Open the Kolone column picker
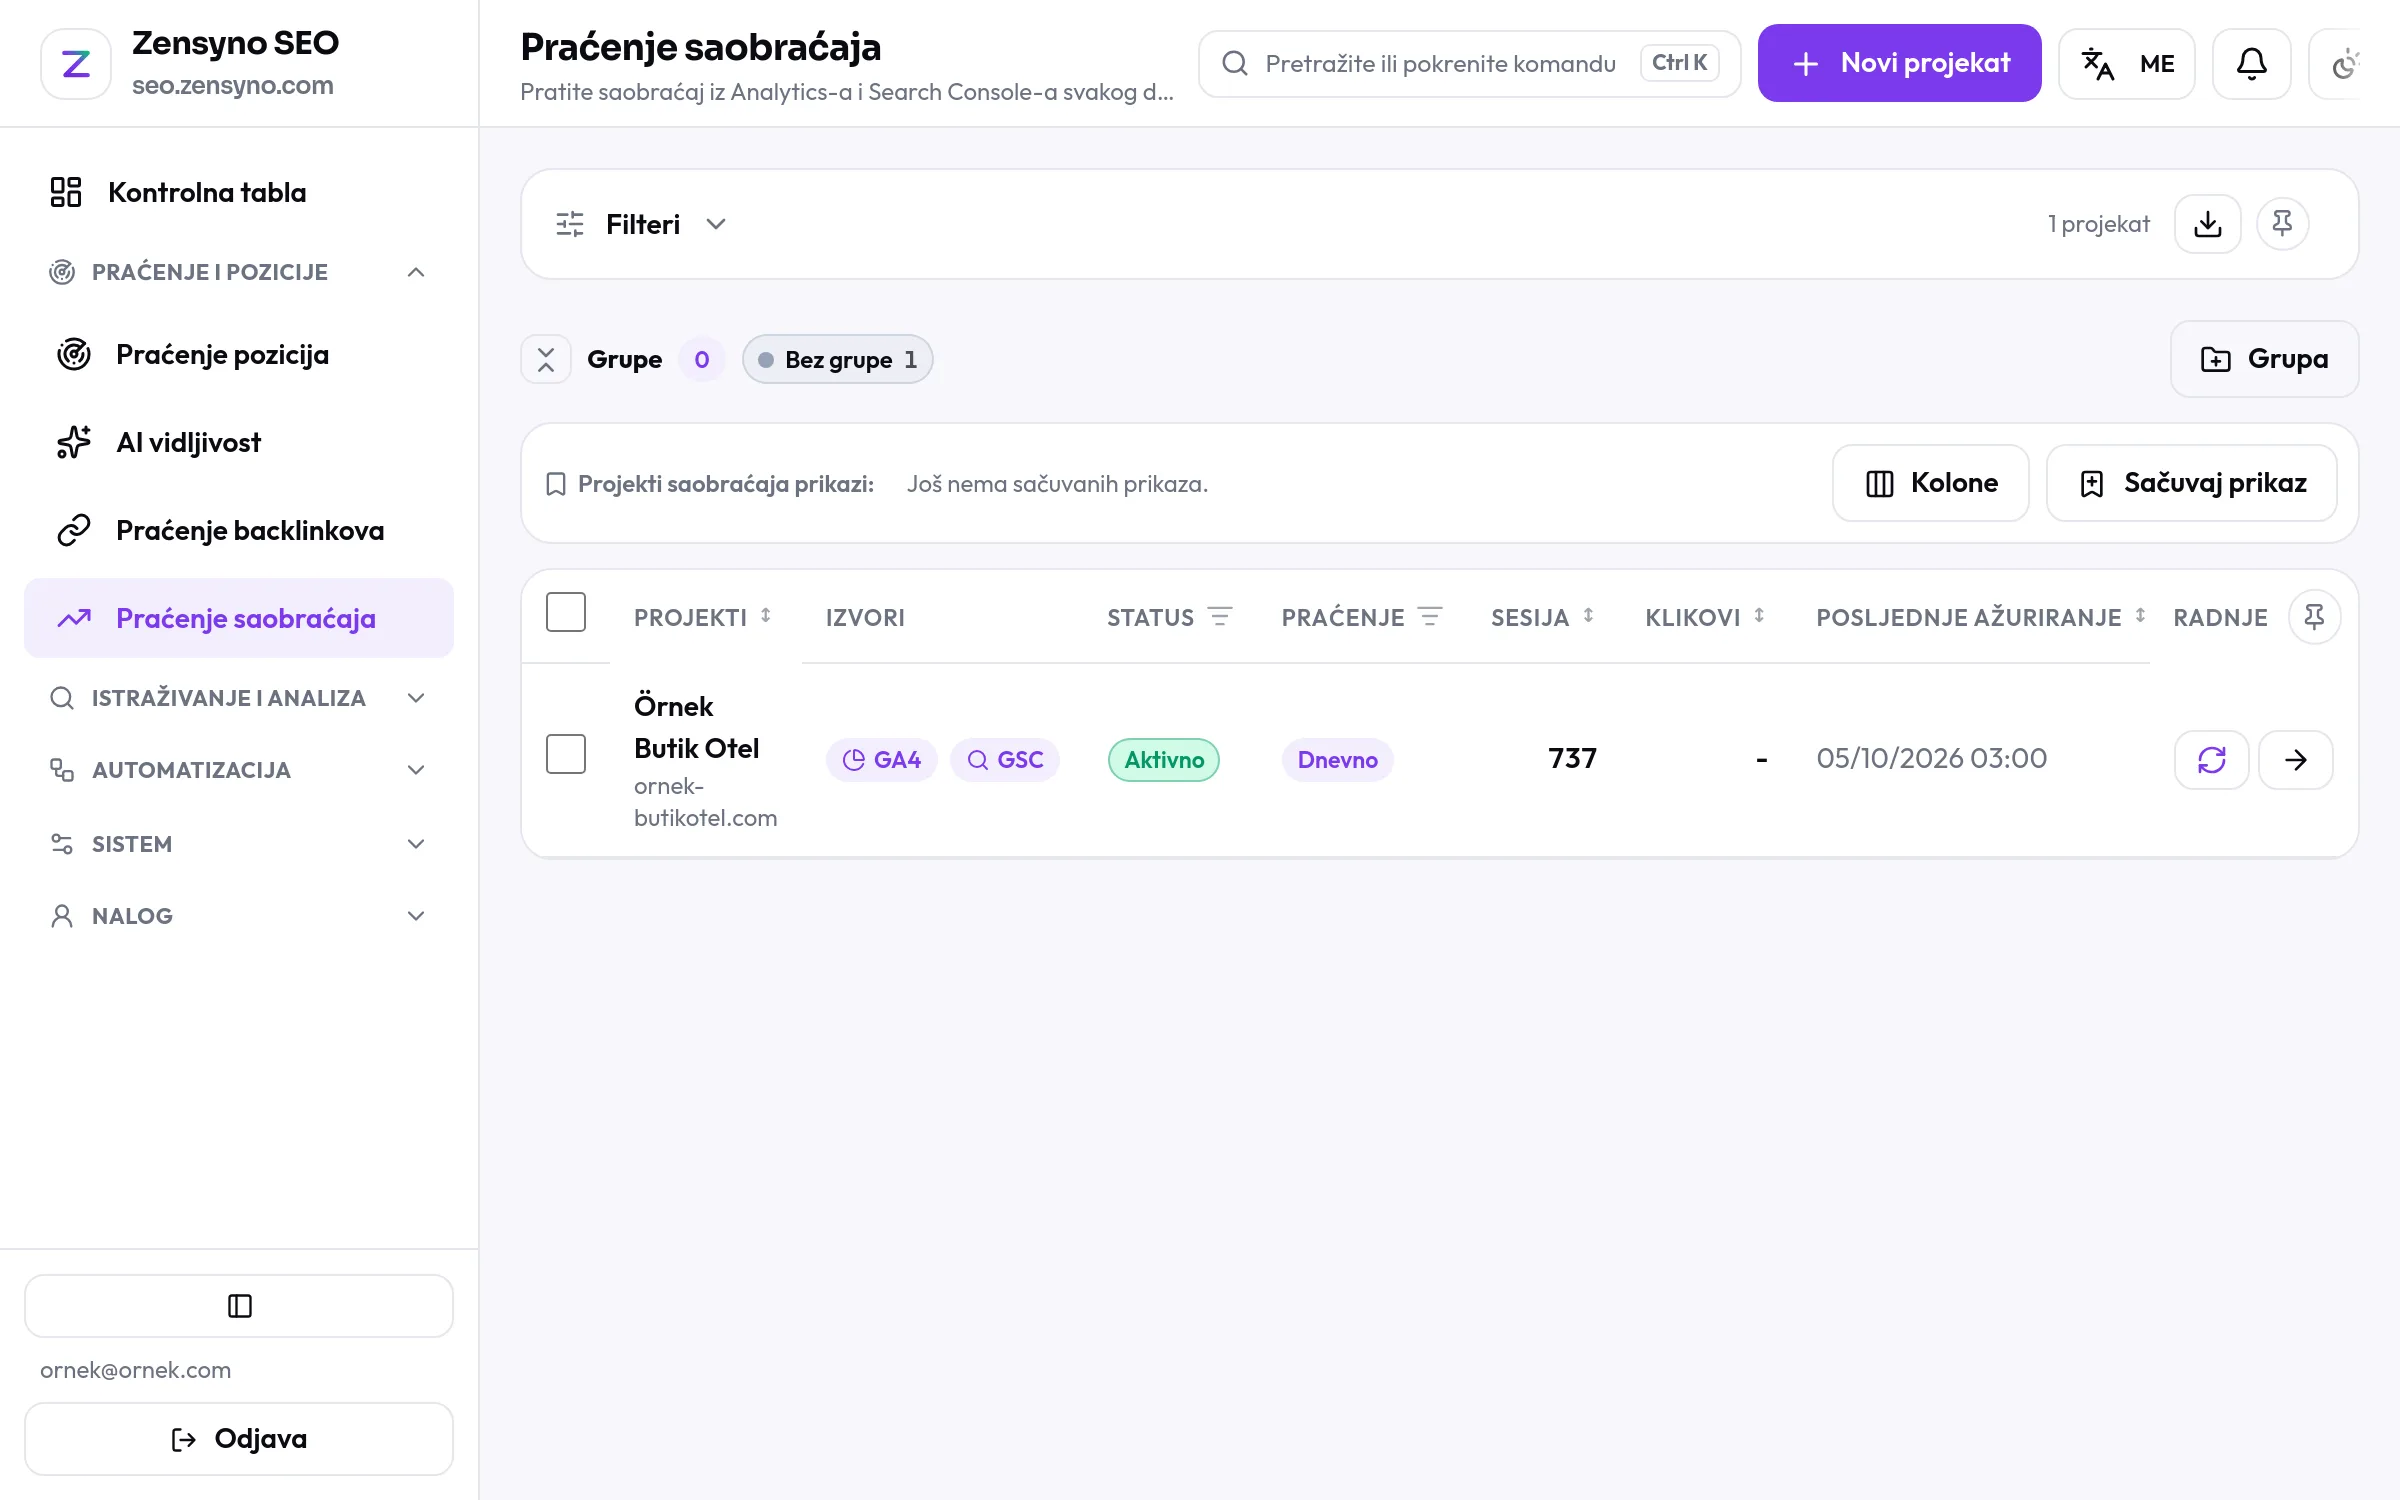 [x=1930, y=483]
